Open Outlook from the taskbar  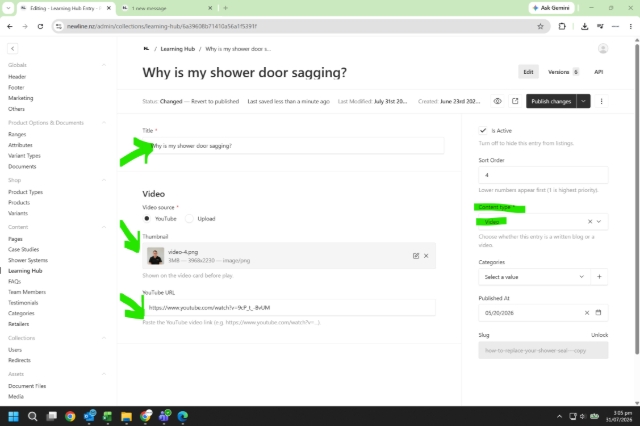pyautogui.click(x=89, y=416)
